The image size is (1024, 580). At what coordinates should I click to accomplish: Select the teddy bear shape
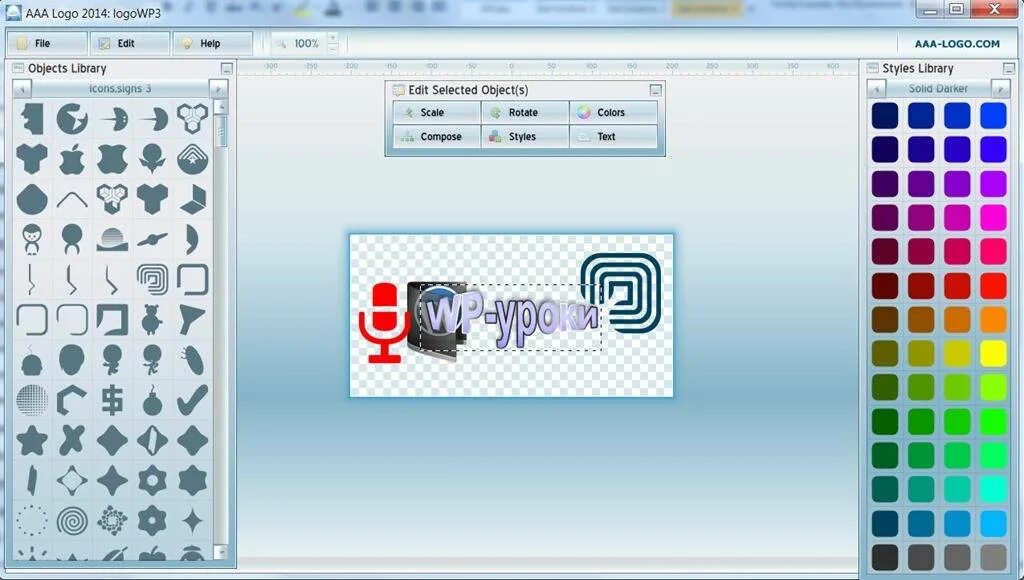[152, 319]
